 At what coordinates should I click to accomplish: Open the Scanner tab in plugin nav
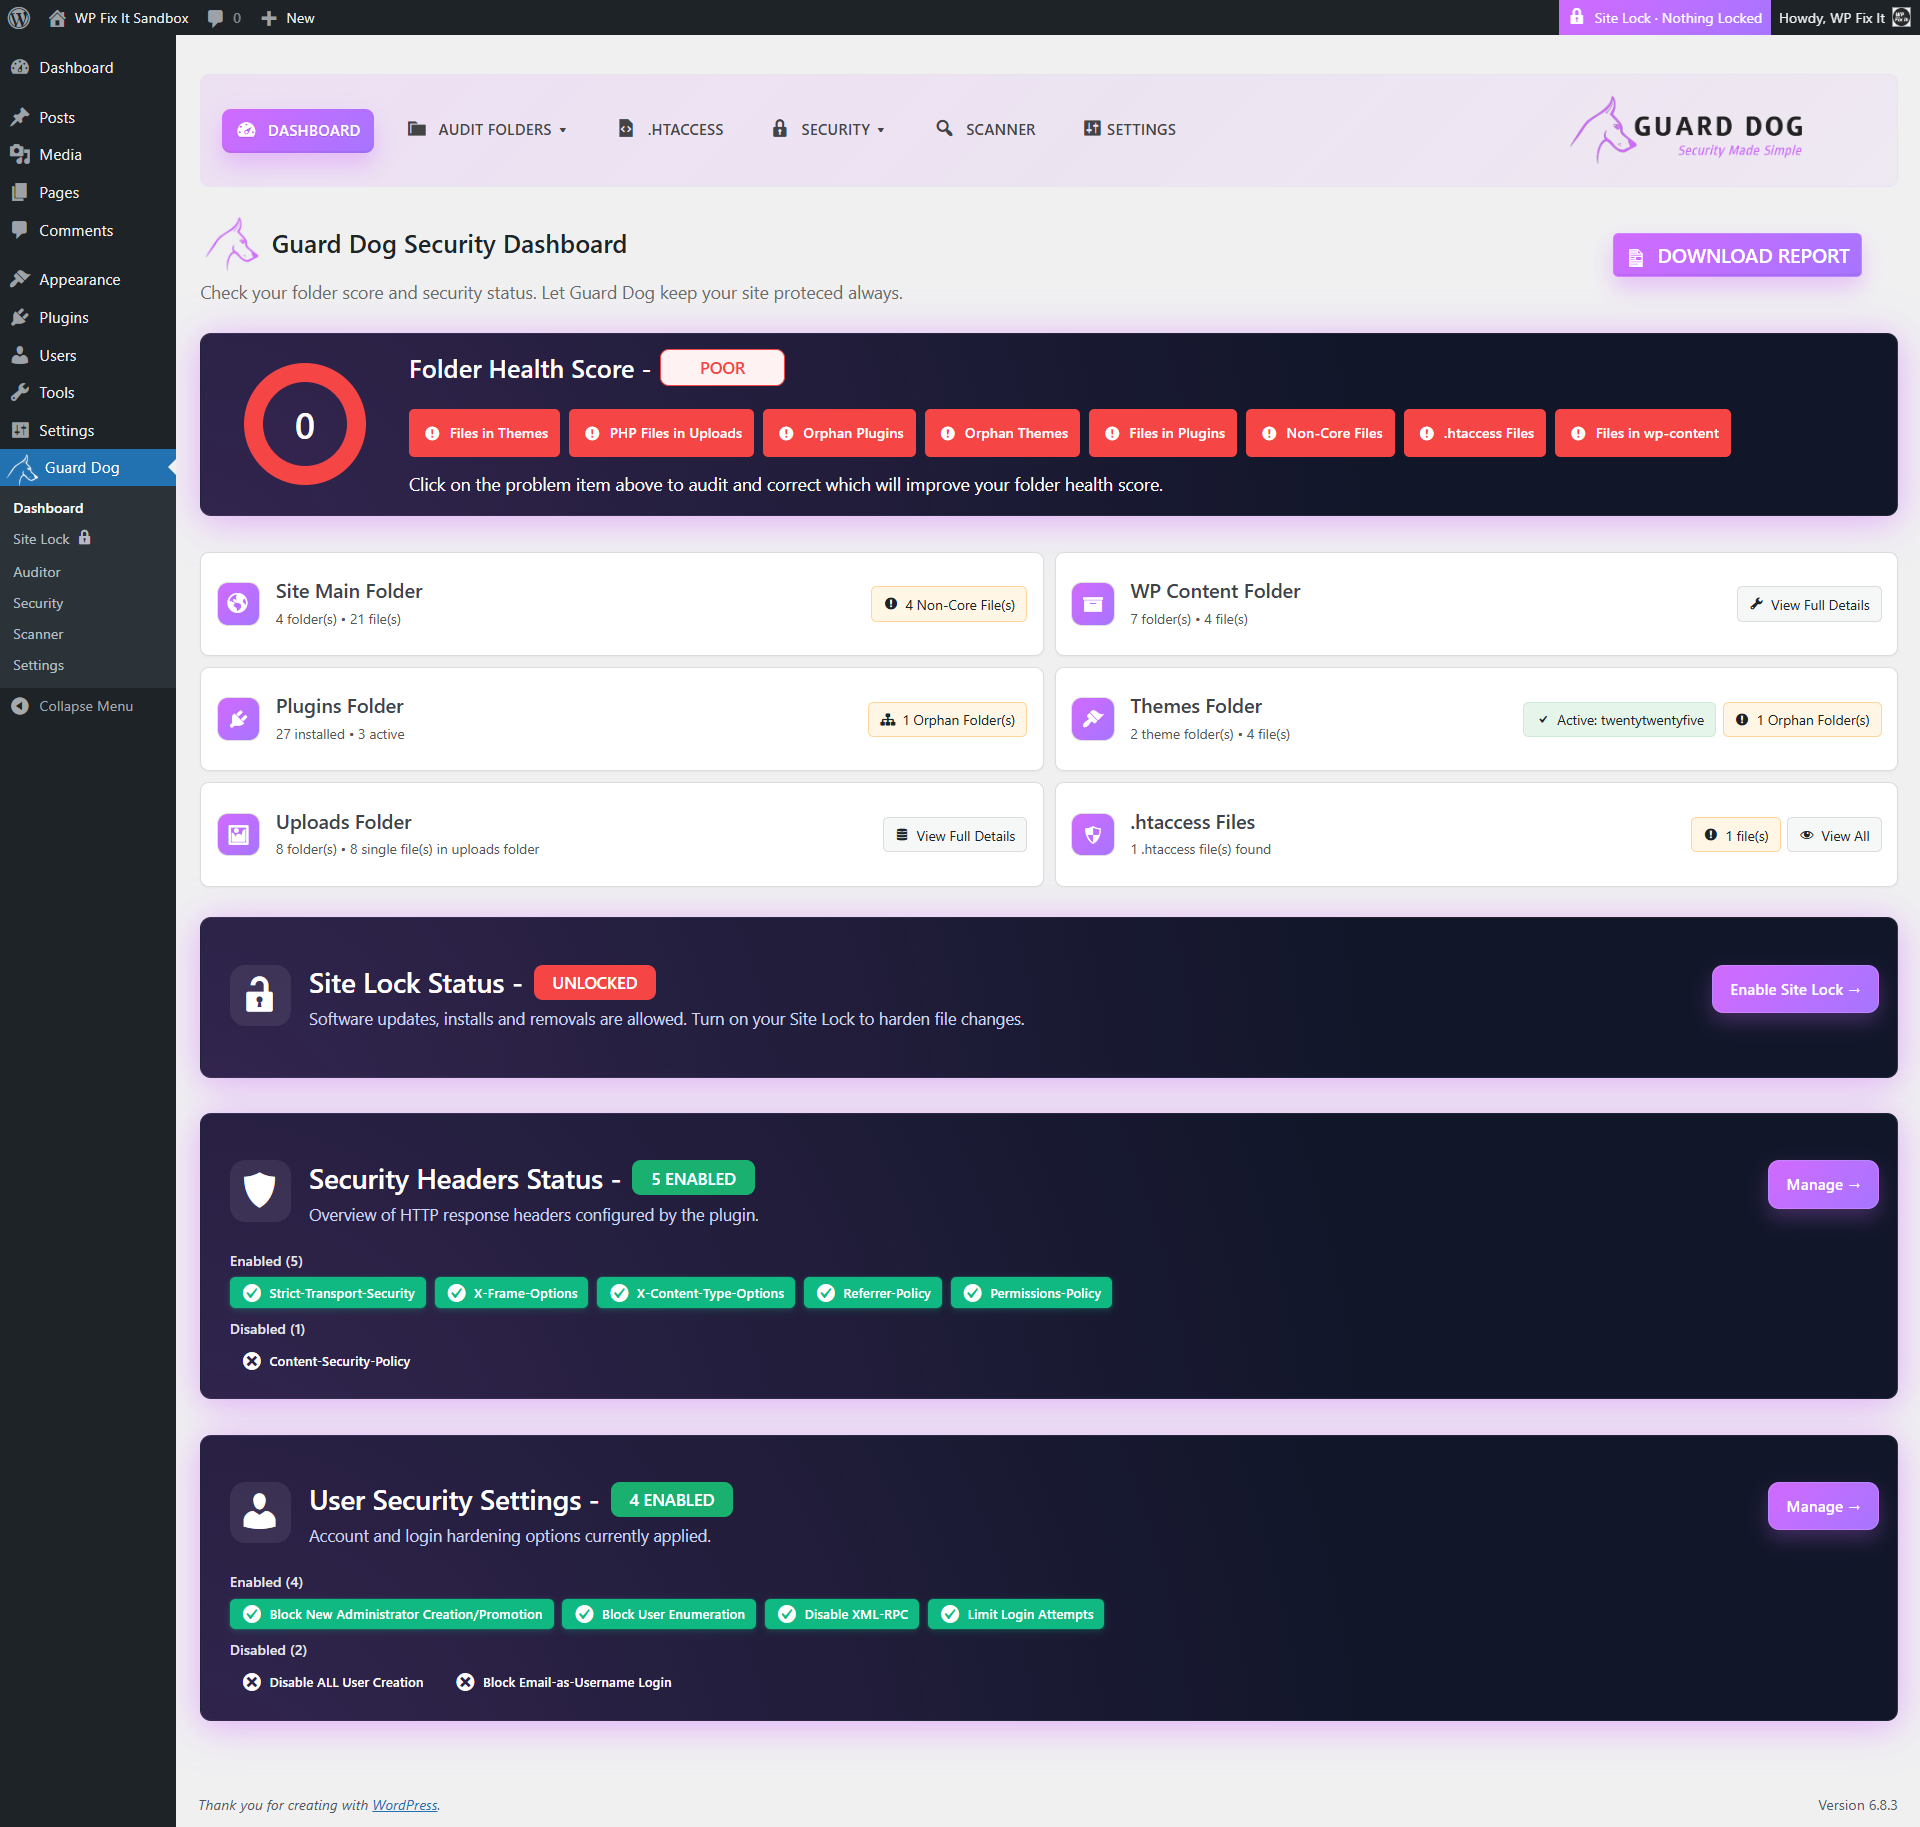986,130
